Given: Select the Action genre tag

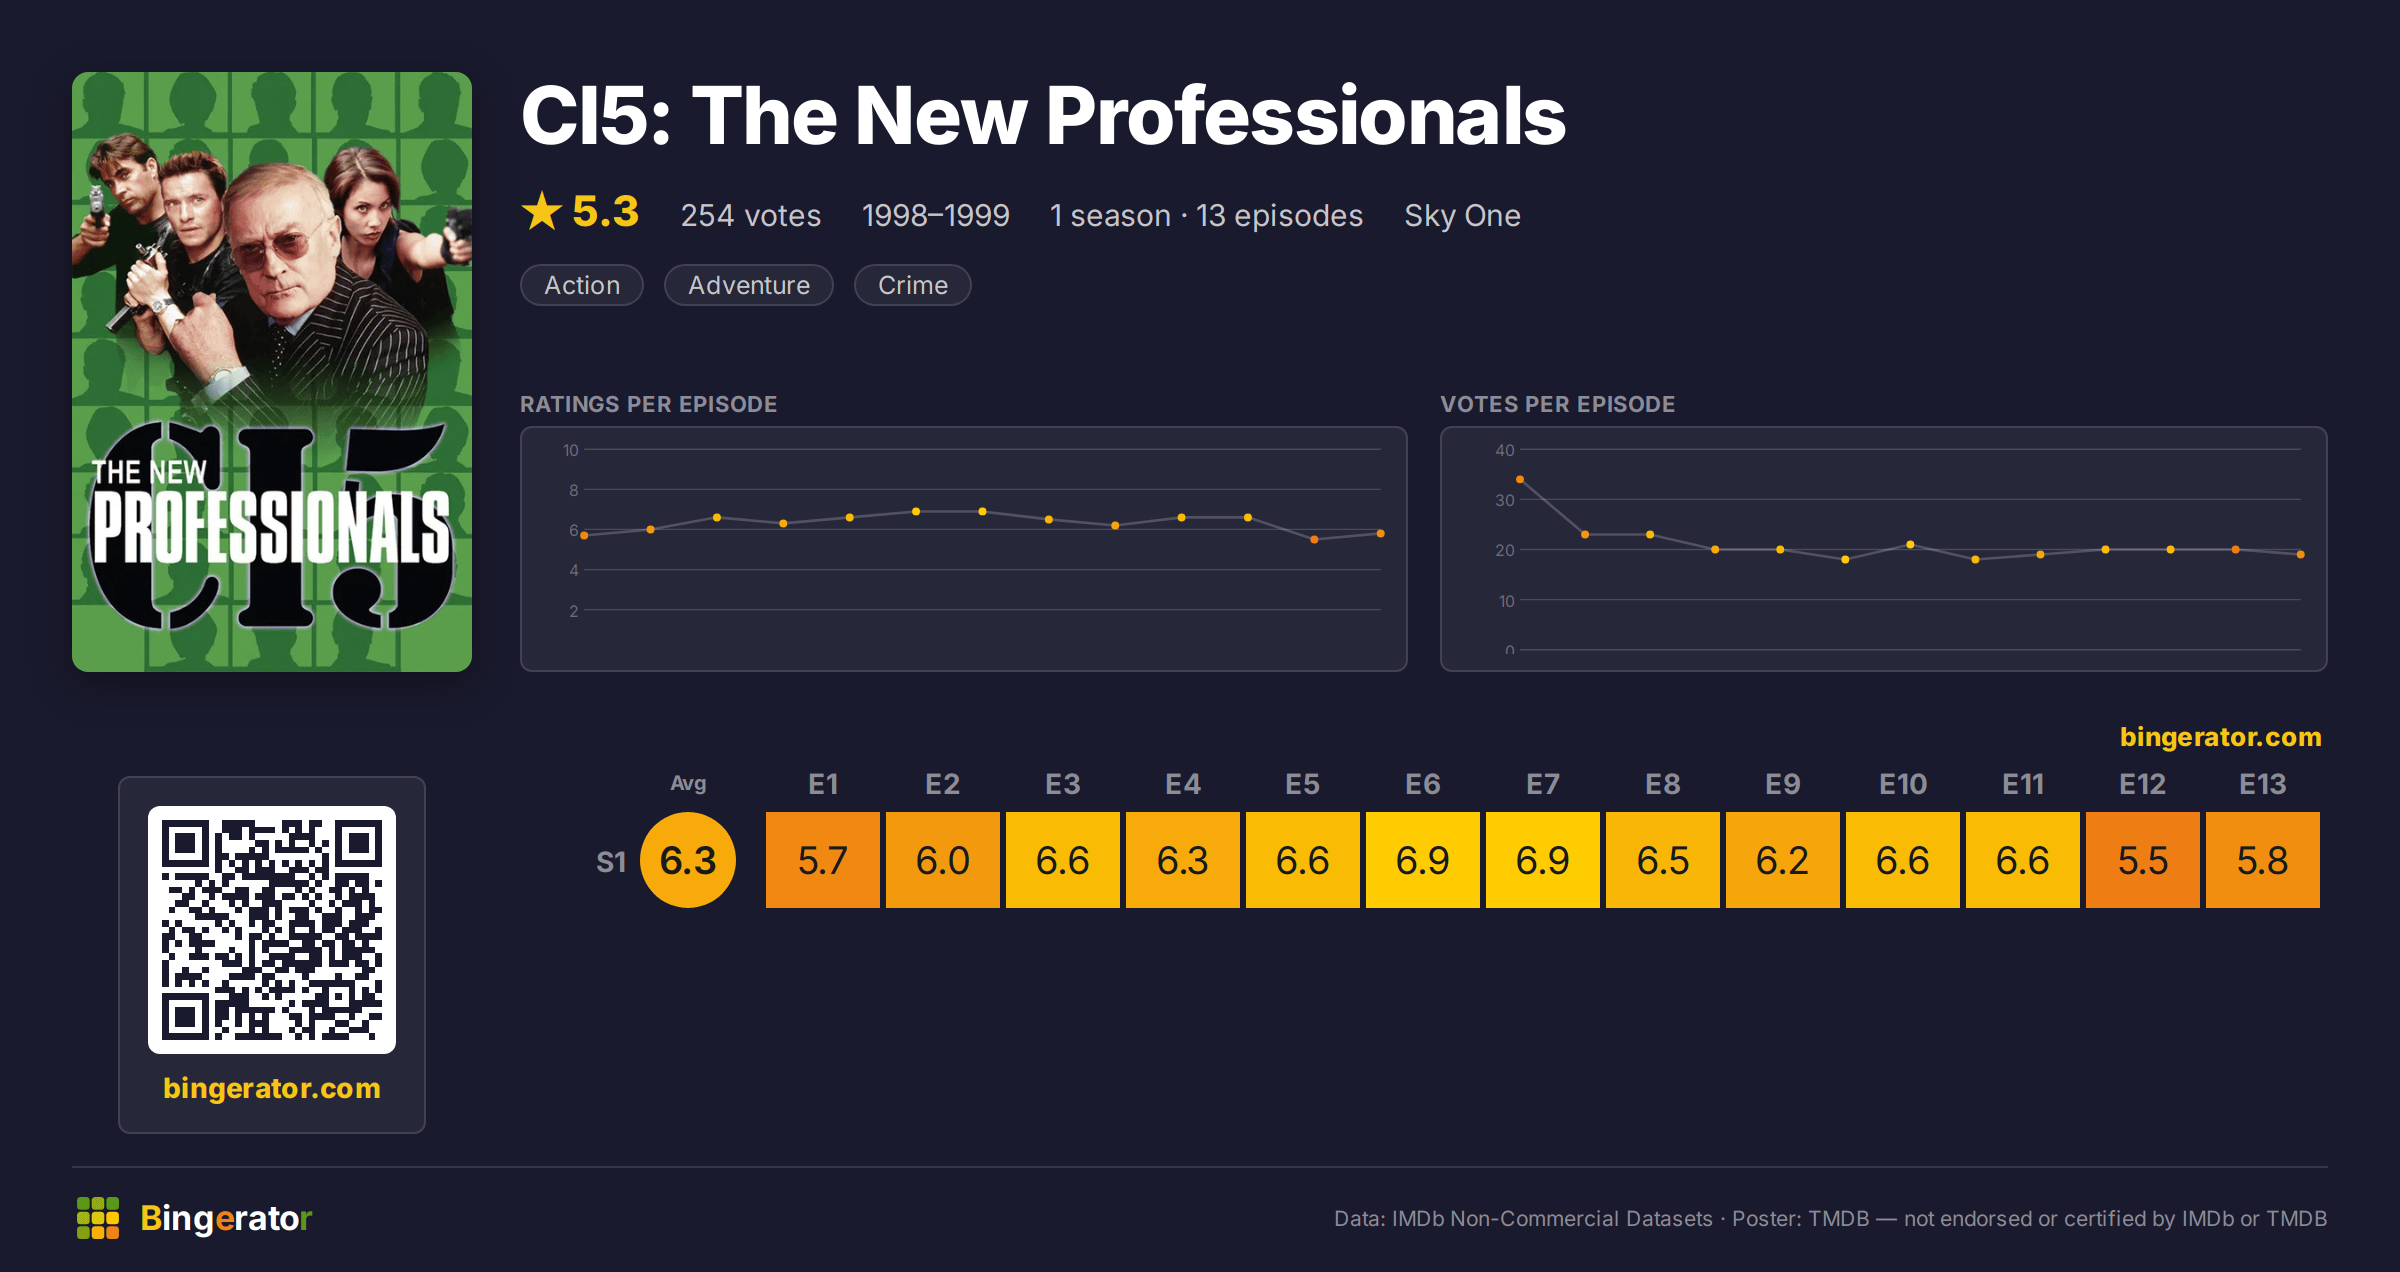Looking at the screenshot, I should click(x=582, y=285).
